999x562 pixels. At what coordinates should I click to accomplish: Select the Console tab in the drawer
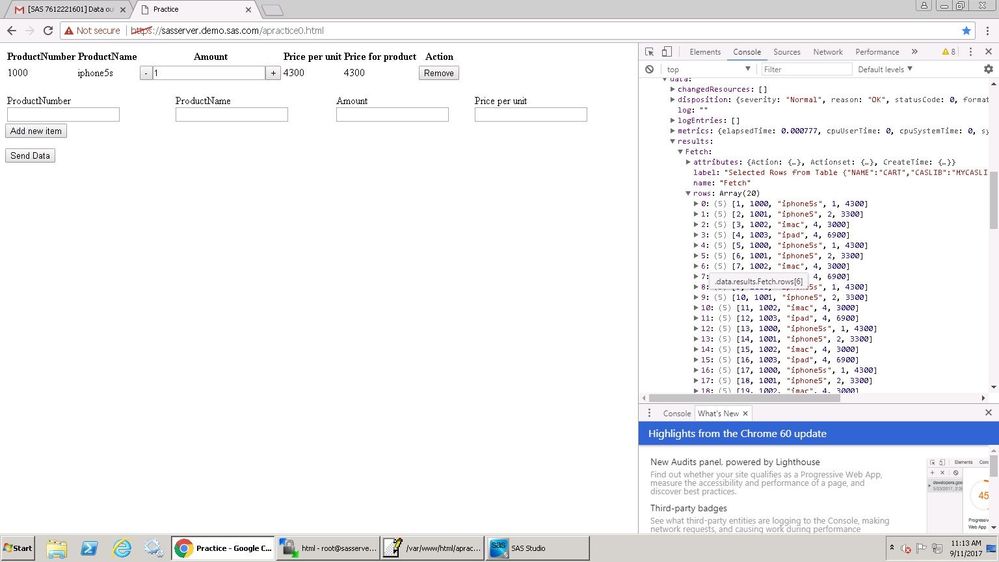pyautogui.click(x=677, y=414)
